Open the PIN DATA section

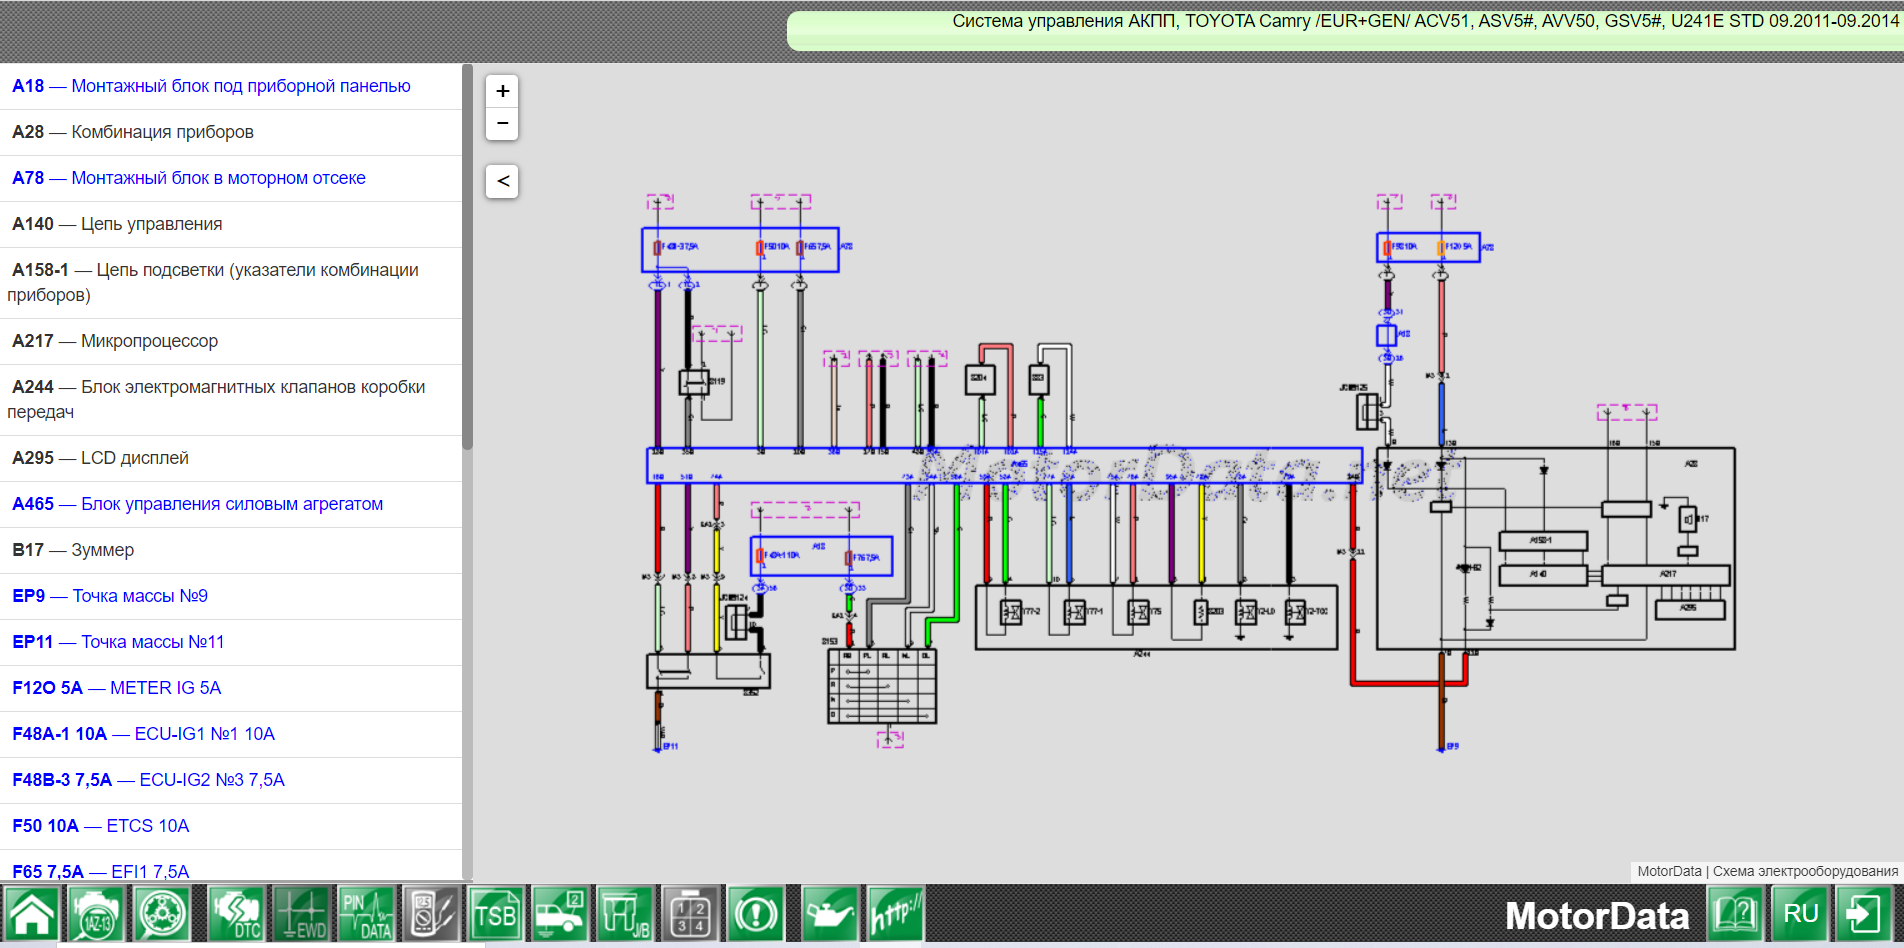pos(366,914)
